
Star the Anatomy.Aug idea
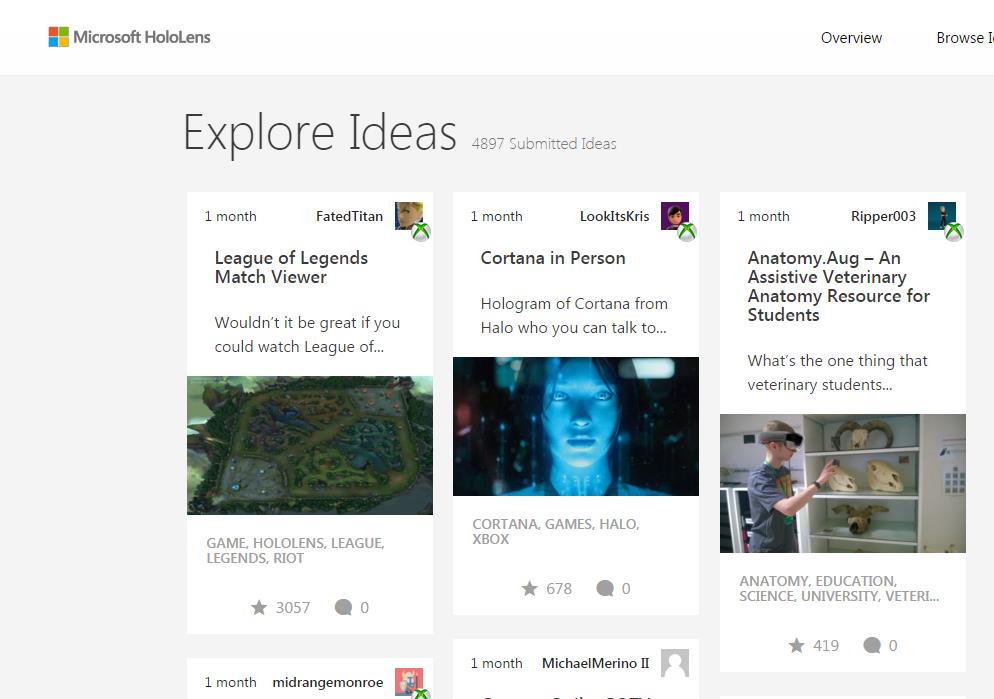point(796,646)
